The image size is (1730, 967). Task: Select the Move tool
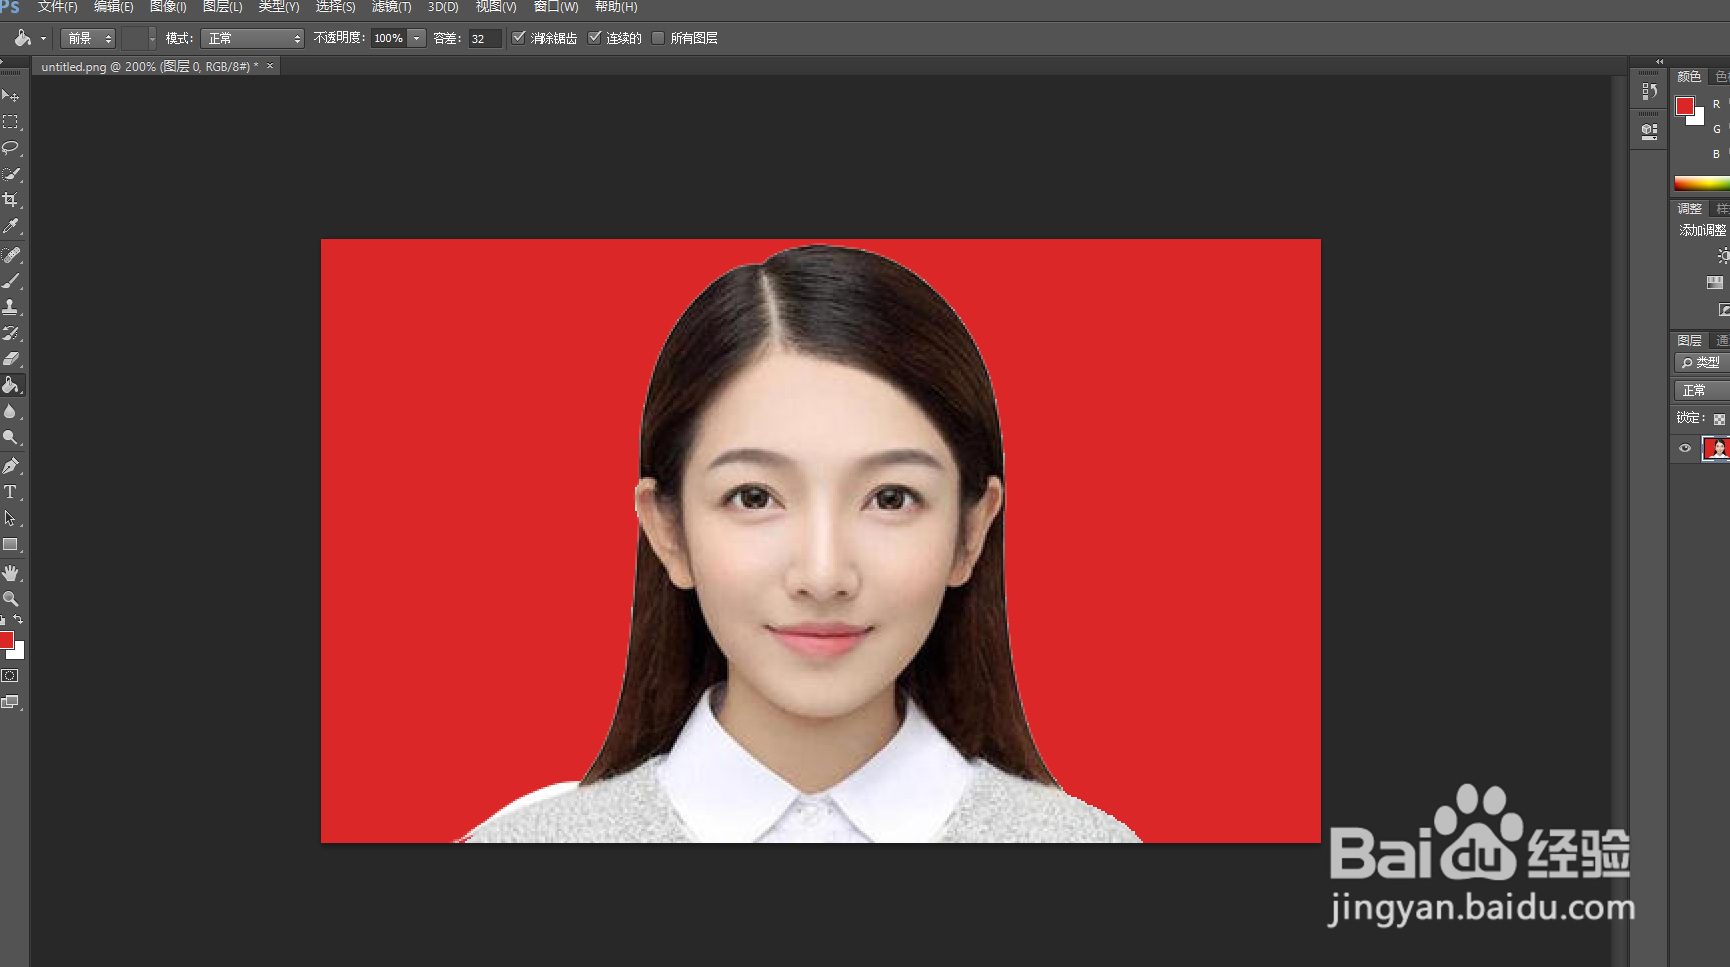click(11, 96)
